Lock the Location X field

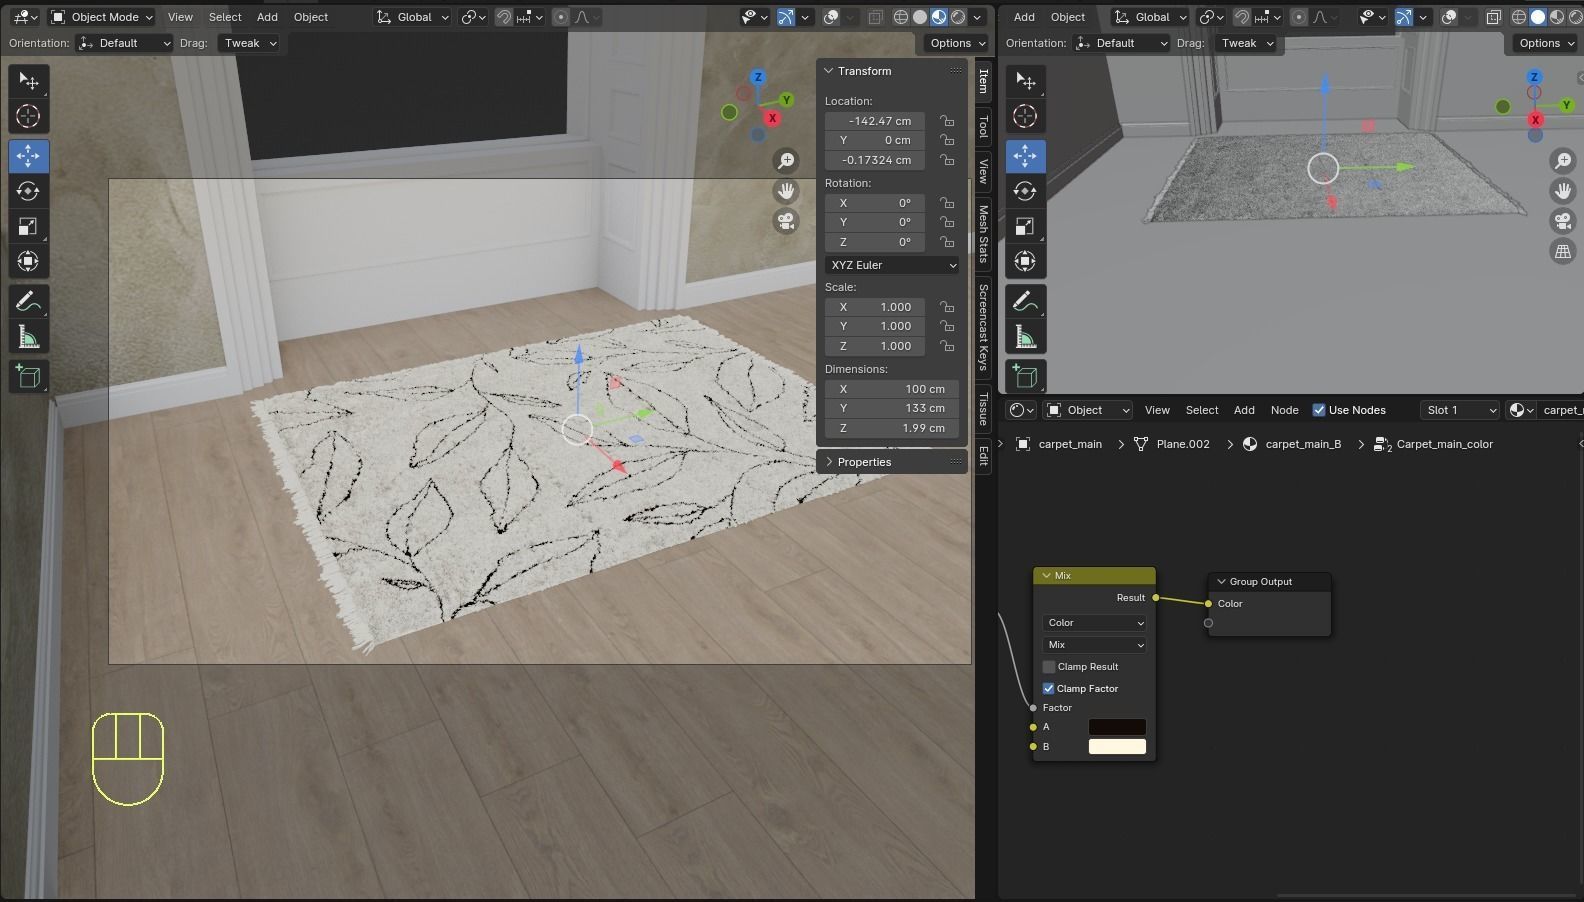946,121
